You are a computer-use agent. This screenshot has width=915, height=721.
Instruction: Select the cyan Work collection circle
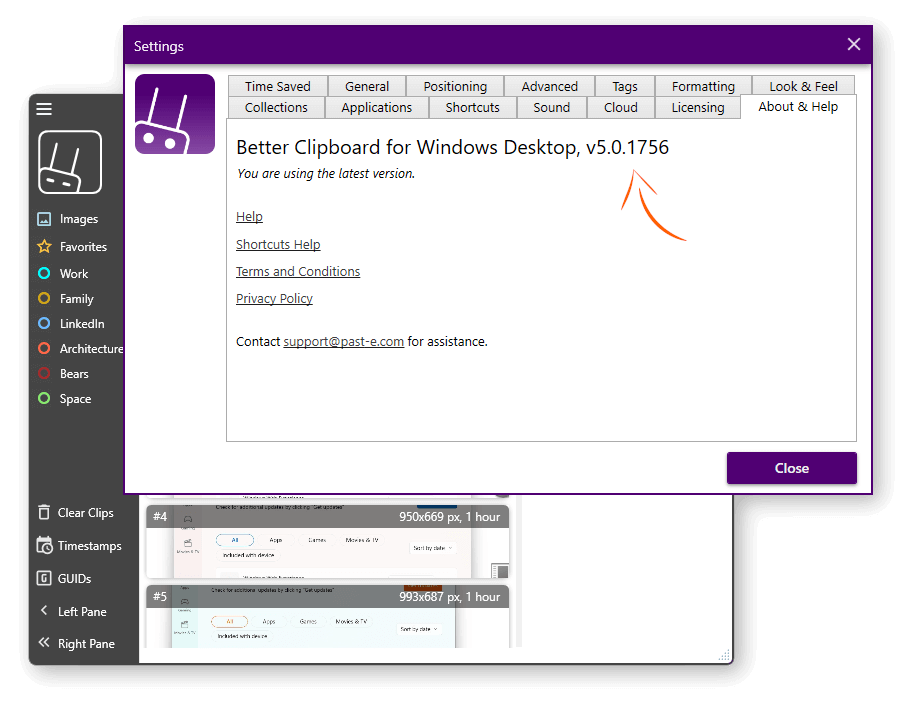(x=44, y=273)
